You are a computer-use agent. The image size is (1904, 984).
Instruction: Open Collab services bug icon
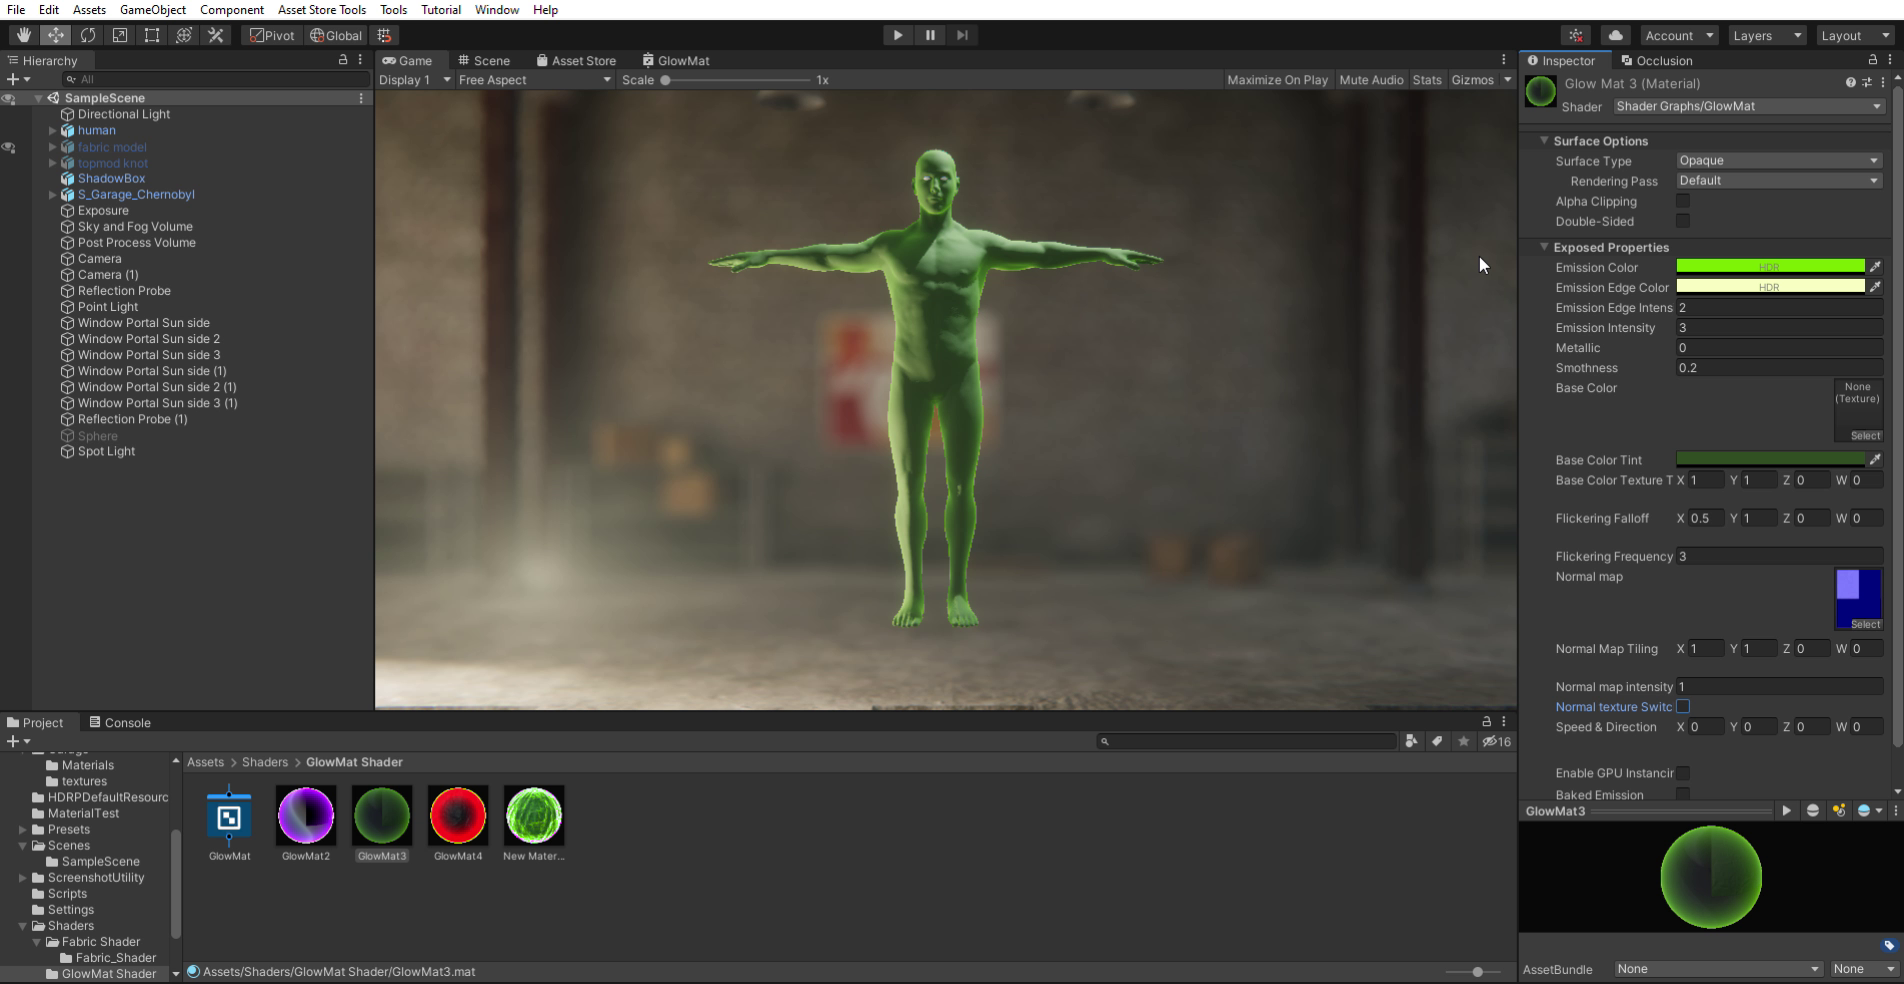1576,35
